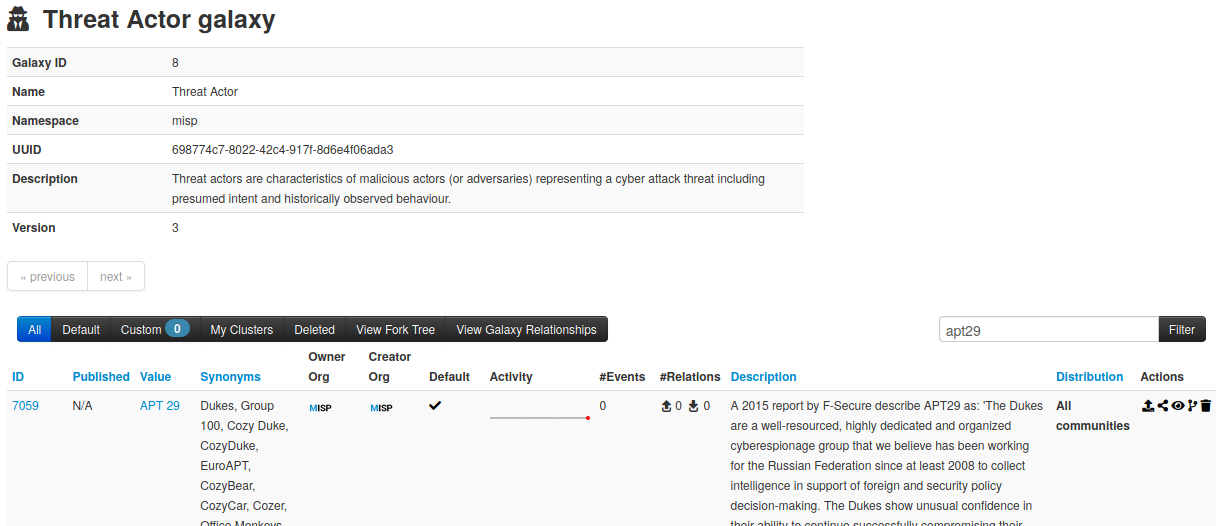This screenshot has width=1224, height=526.
Task: Open cluster ID 7059 link
Action: 25,406
